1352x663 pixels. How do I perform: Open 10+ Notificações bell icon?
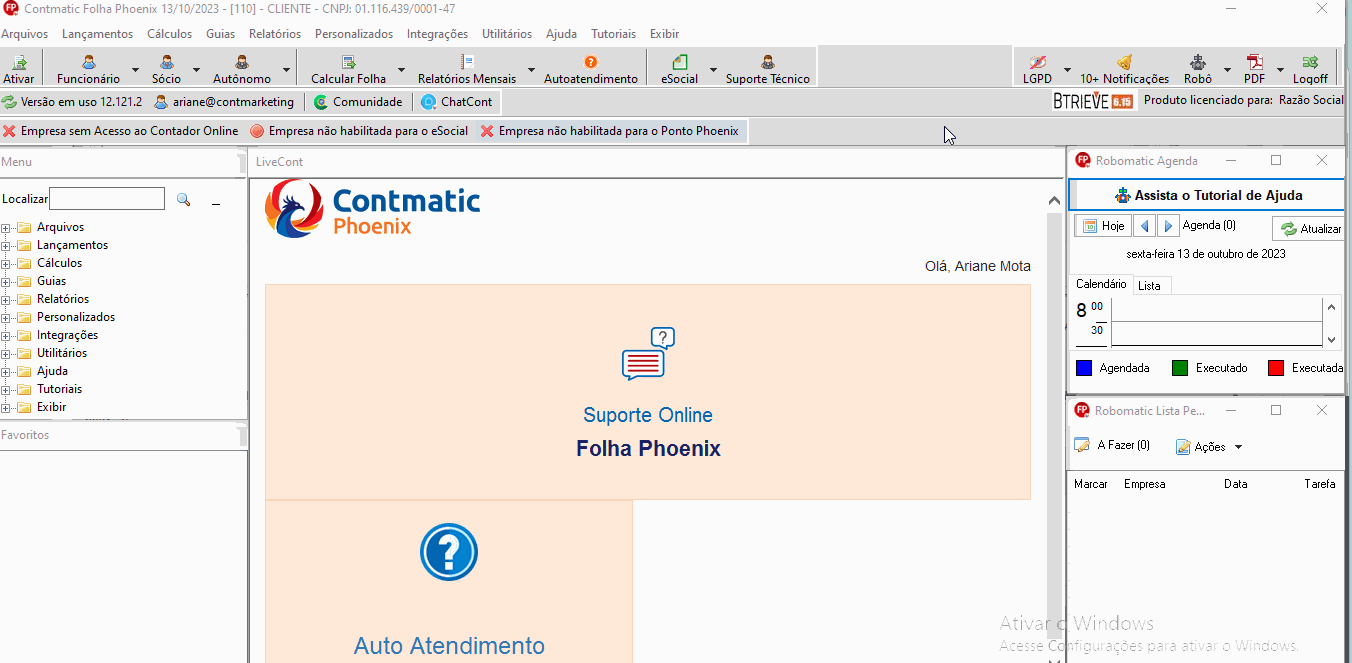coord(1124,62)
